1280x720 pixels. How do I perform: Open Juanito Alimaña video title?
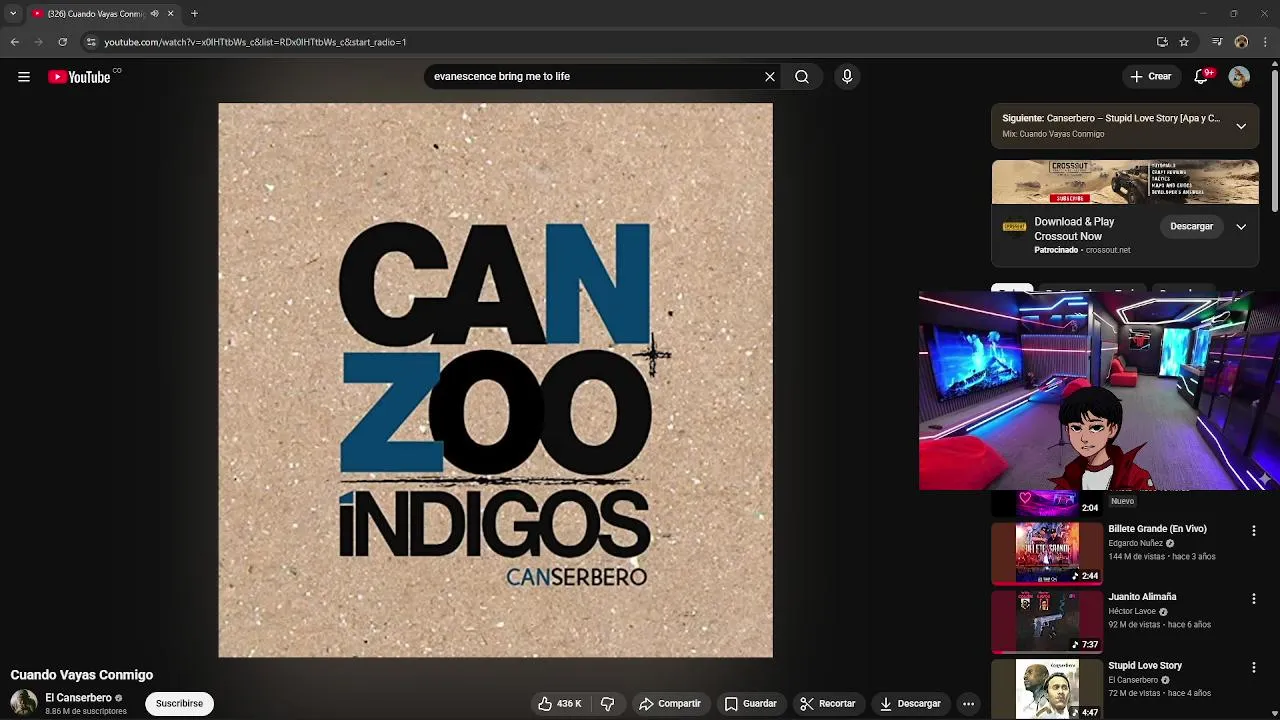[1142, 597]
